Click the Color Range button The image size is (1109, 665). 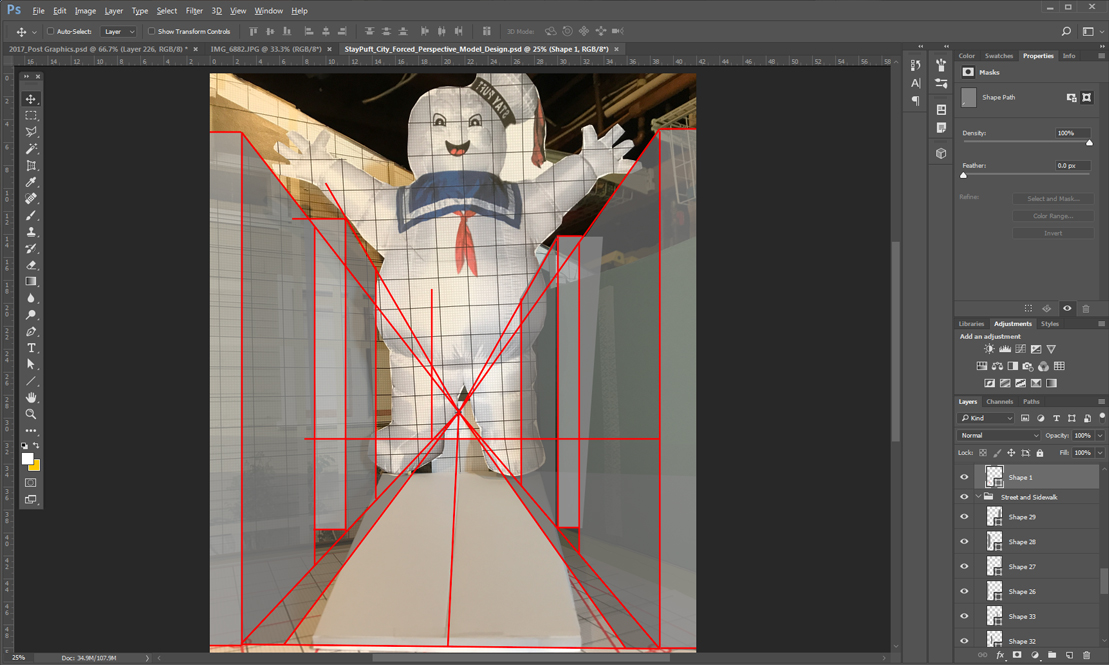pos(1053,216)
